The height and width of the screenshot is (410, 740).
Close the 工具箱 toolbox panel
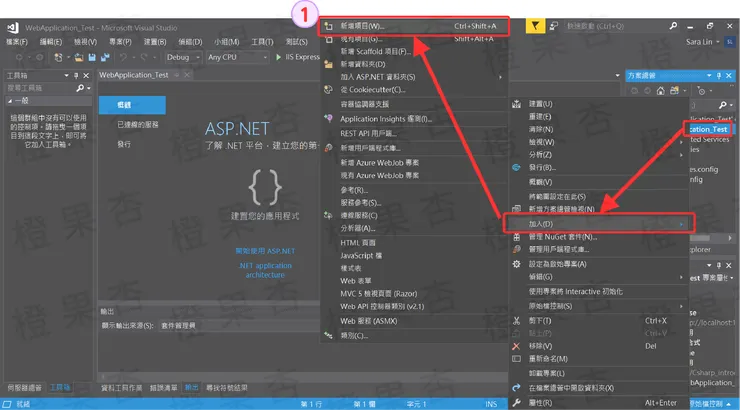[86, 75]
